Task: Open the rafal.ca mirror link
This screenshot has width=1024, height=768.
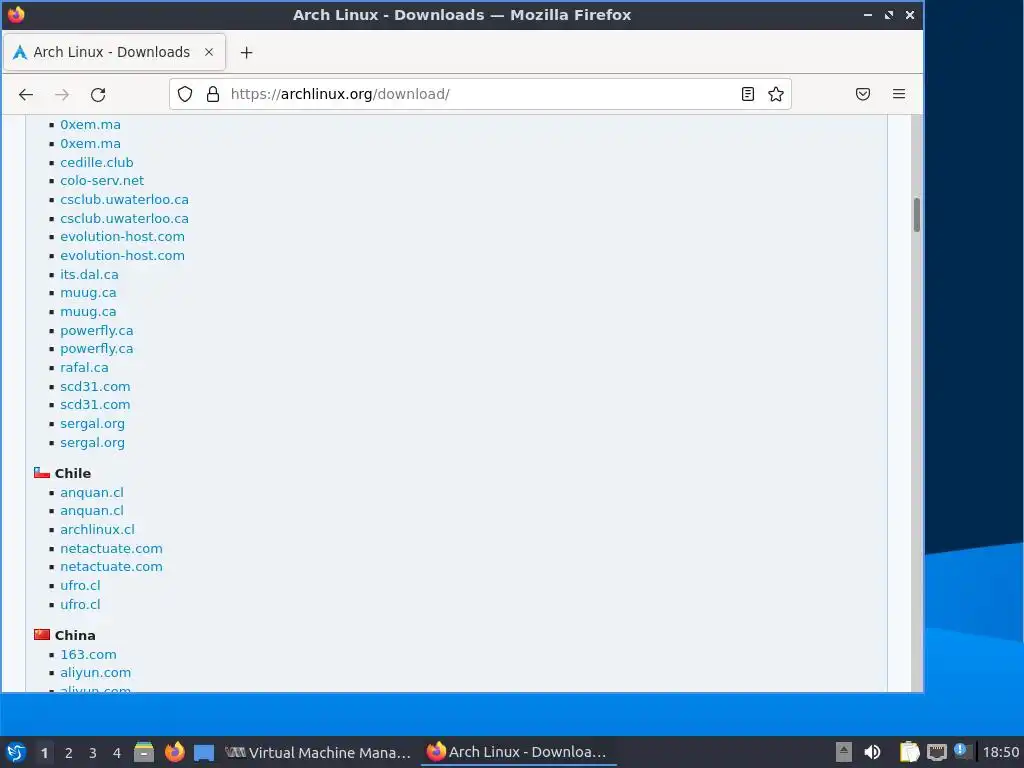Action: (84, 368)
